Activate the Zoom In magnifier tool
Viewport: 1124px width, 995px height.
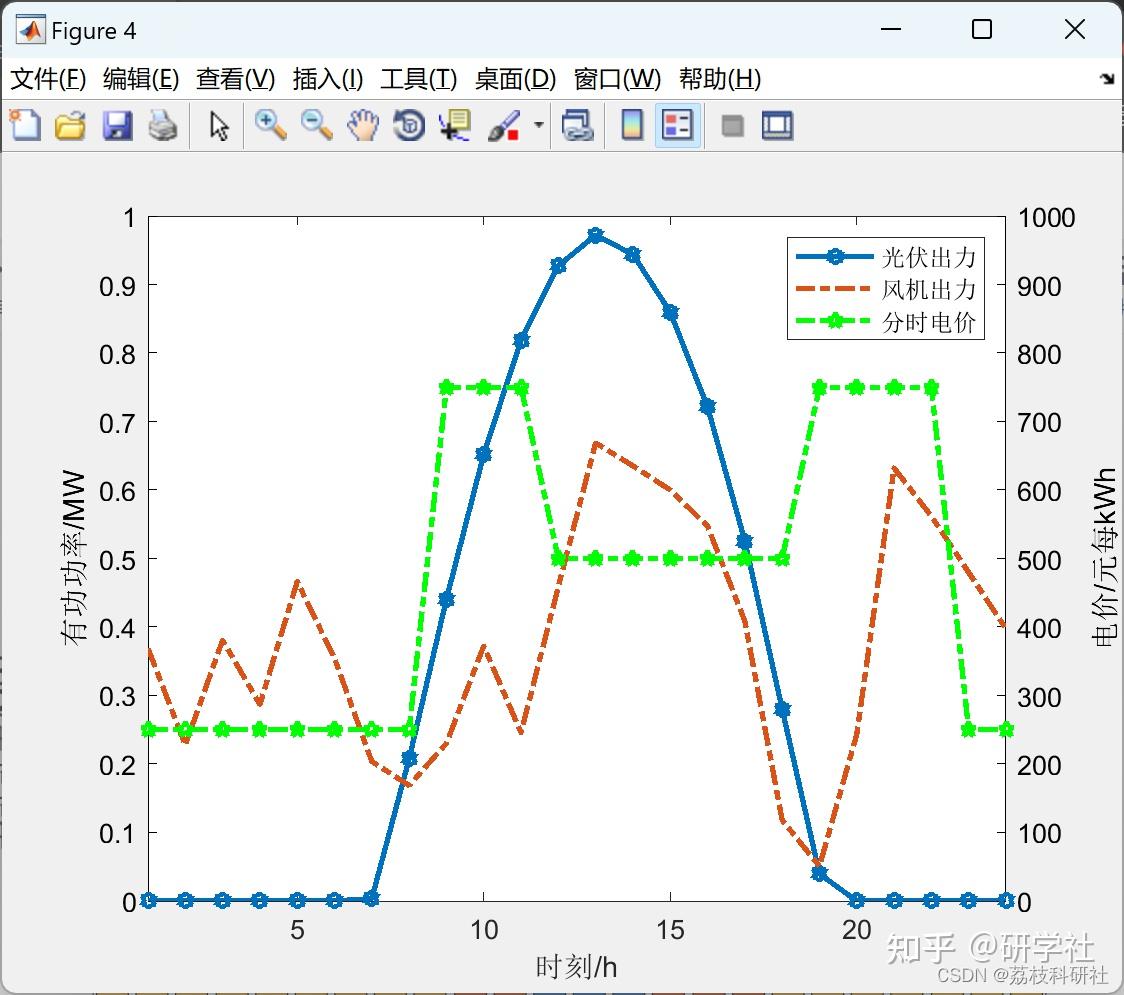tap(270, 125)
